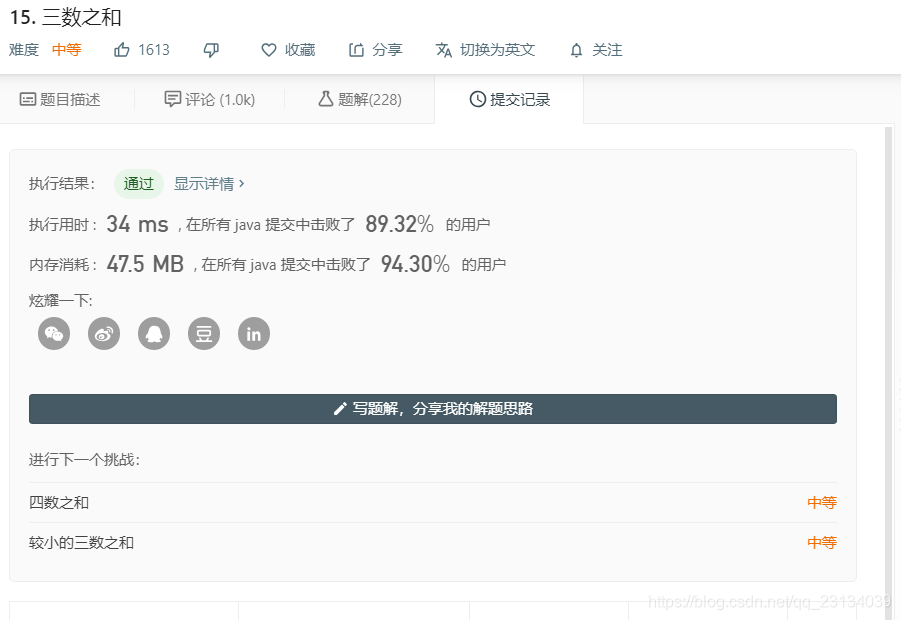The image size is (901, 620).
Task: Open the 题目描述 tab
Action: [x=60, y=99]
